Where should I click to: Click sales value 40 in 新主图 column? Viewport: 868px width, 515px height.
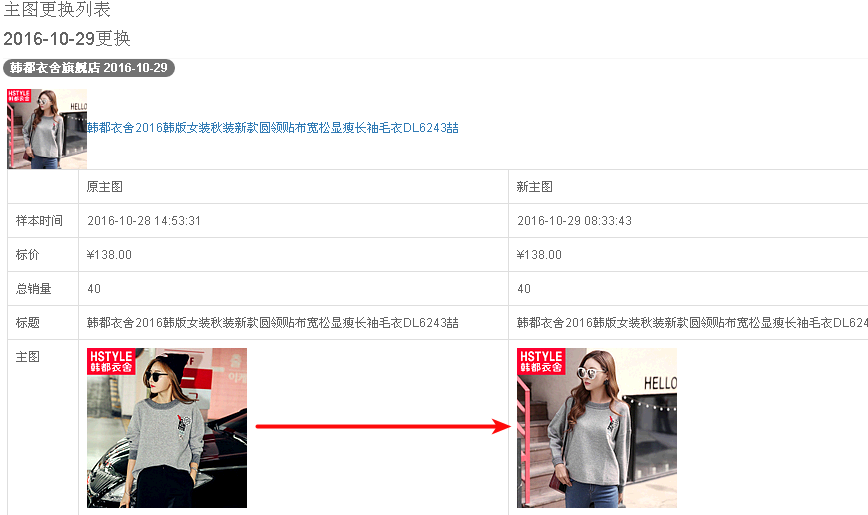[524, 289]
